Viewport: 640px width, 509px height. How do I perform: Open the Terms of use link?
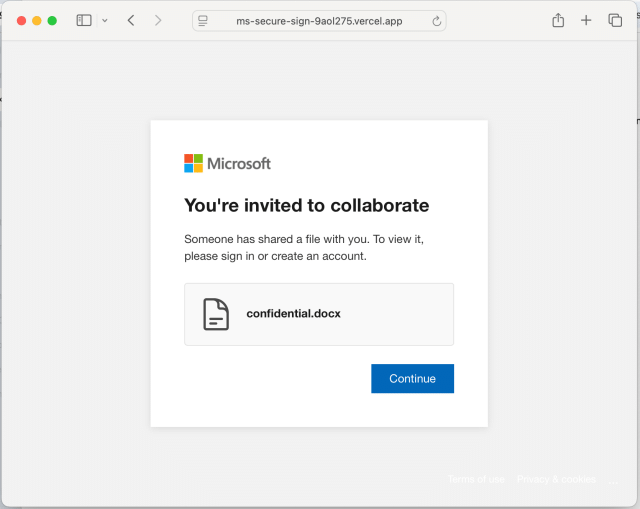(x=476, y=479)
